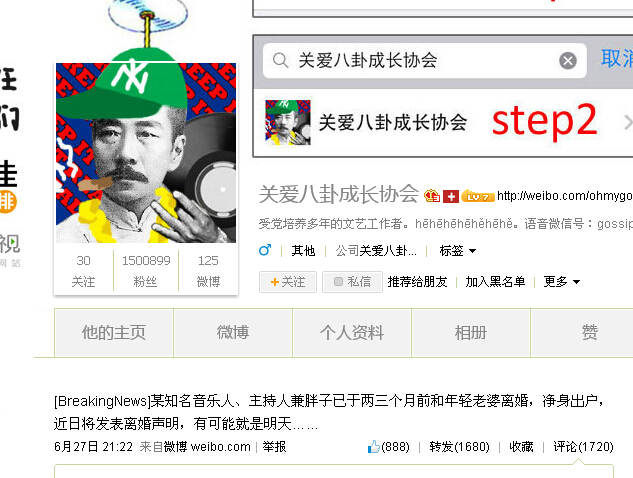Image resolution: width=633 pixels, height=478 pixels.
Task: Click the large profile avatar picture
Action: pyautogui.click(x=146, y=153)
